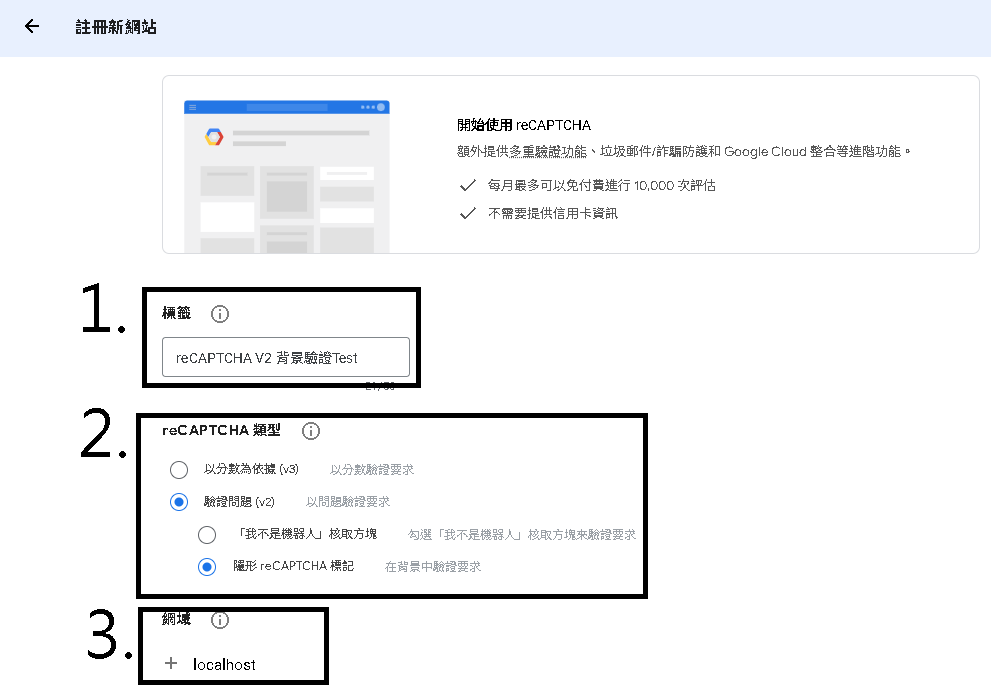Viewport: 991px width, 698px height.
Task: Select 「我不是機器人」核取方塊 radio option
Action: coord(207,534)
